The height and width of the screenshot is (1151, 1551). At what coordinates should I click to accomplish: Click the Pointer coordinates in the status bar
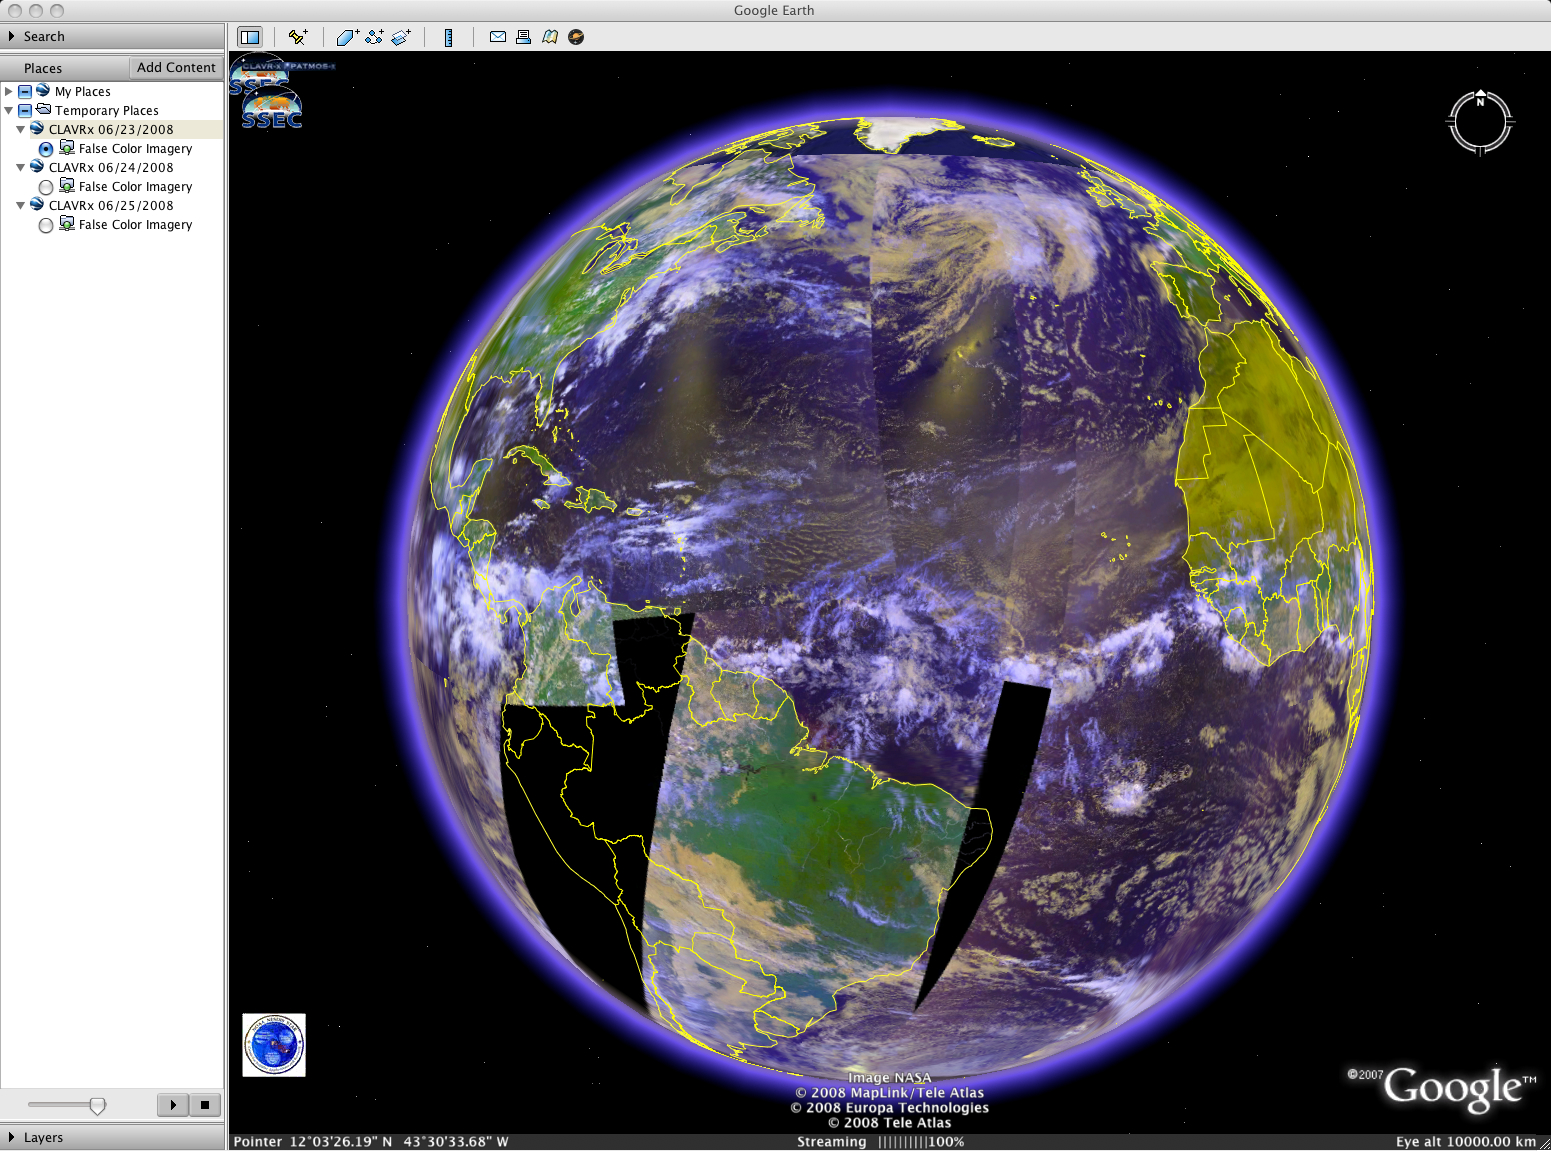coord(371,1141)
